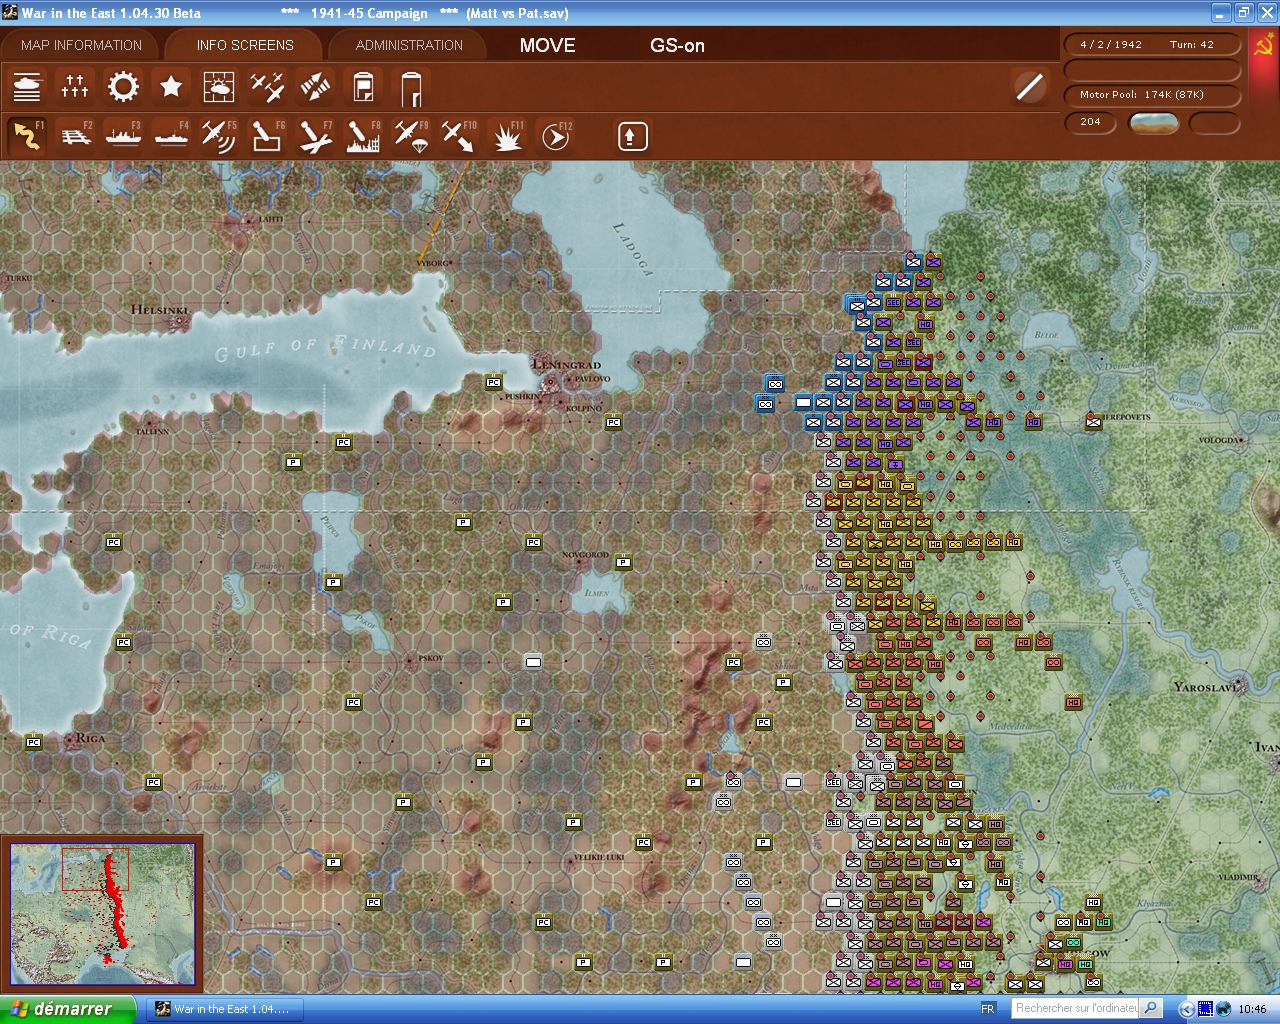Viewport: 1280px width, 1024px height.
Task: Click the 10:46 taskbar clock
Action: click(x=1252, y=1009)
